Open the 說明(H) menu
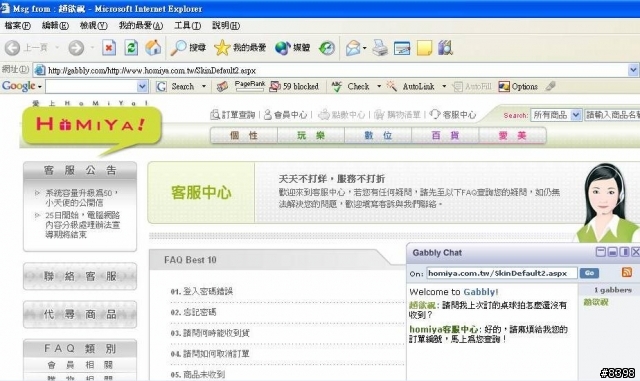 point(226,25)
